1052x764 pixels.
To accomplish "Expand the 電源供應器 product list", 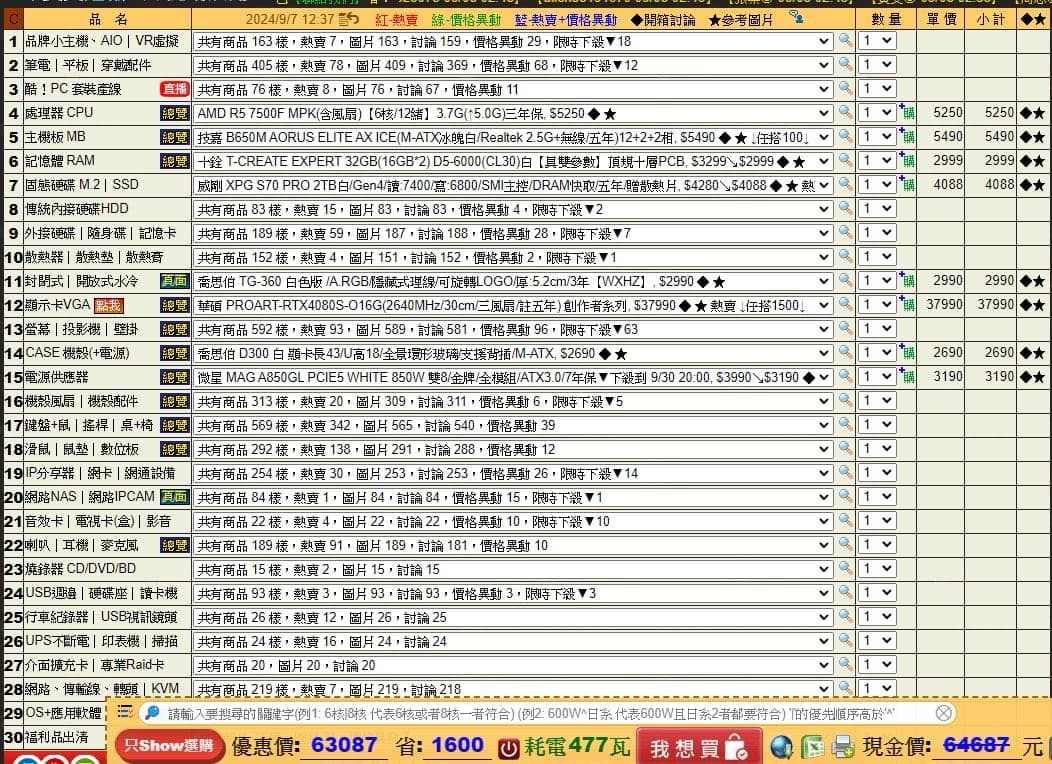I will (821, 378).
